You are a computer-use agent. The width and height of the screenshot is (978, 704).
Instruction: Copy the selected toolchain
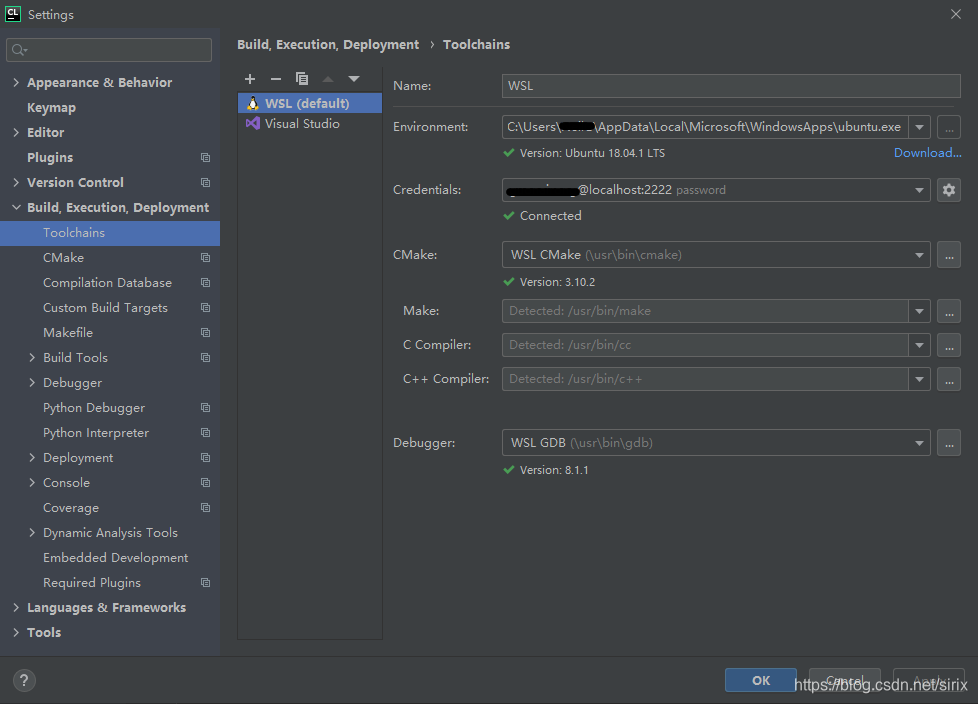(x=302, y=79)
